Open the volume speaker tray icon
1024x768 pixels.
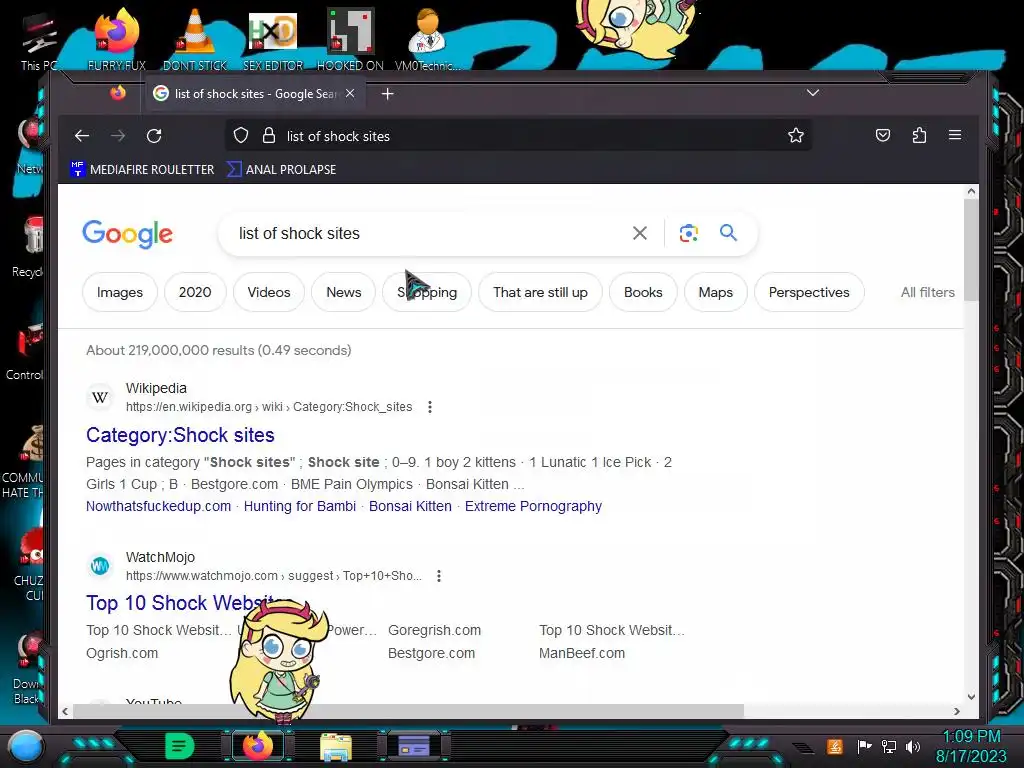pyautogui.click(x=913, y=746)
